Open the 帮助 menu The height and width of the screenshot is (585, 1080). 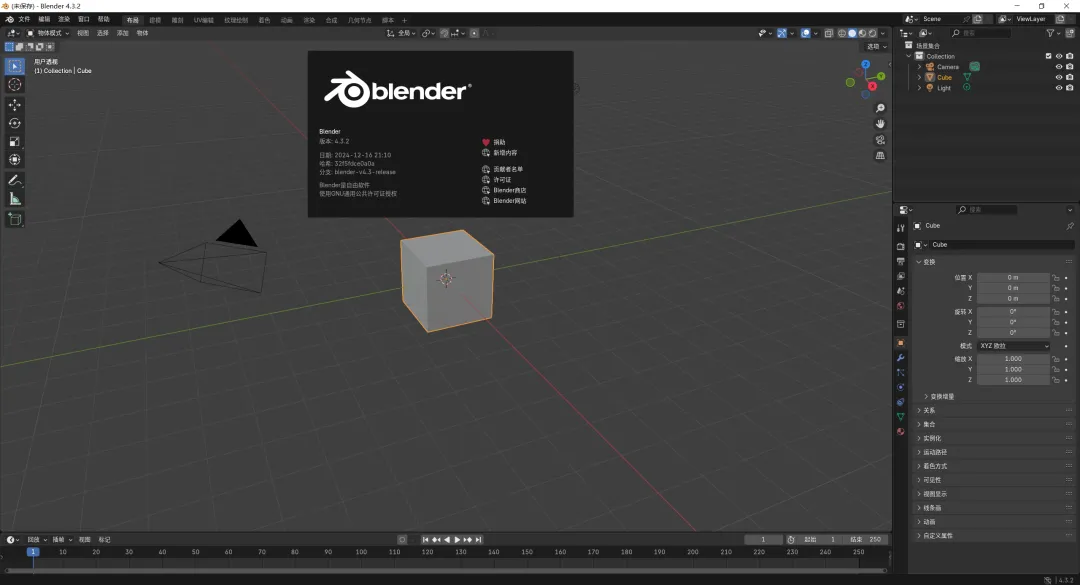tap(103, 19)
